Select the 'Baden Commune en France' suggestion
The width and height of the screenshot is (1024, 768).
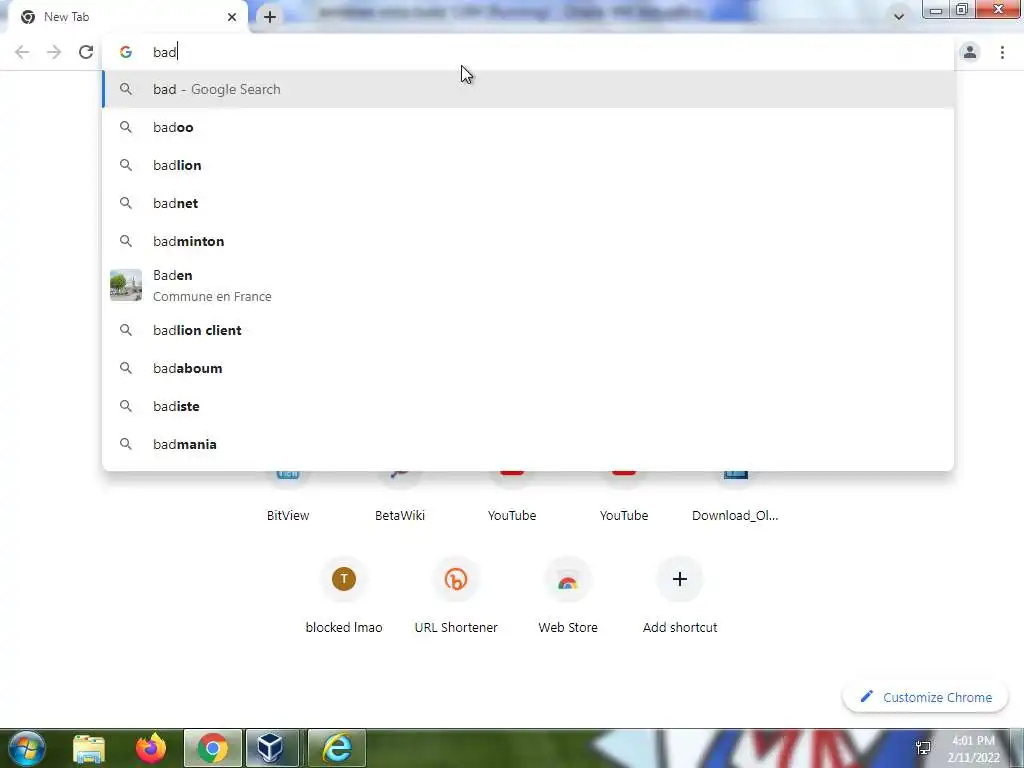click(528, 285)
